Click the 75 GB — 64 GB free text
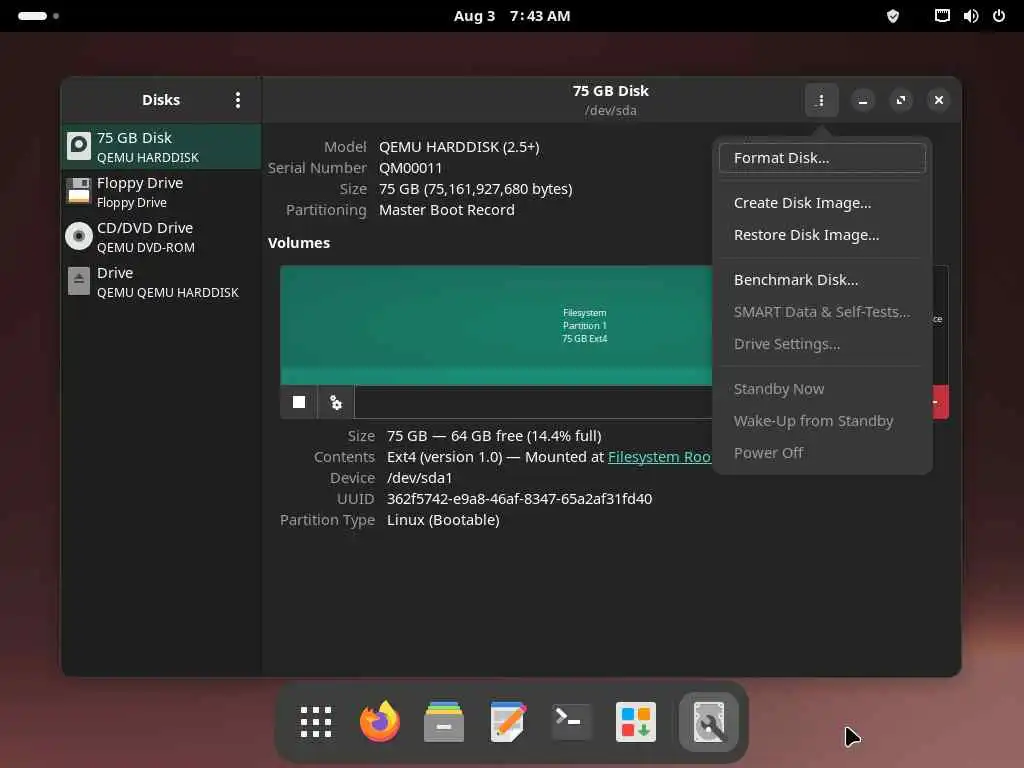1024x768 pixels. click(x=494, y=436)
